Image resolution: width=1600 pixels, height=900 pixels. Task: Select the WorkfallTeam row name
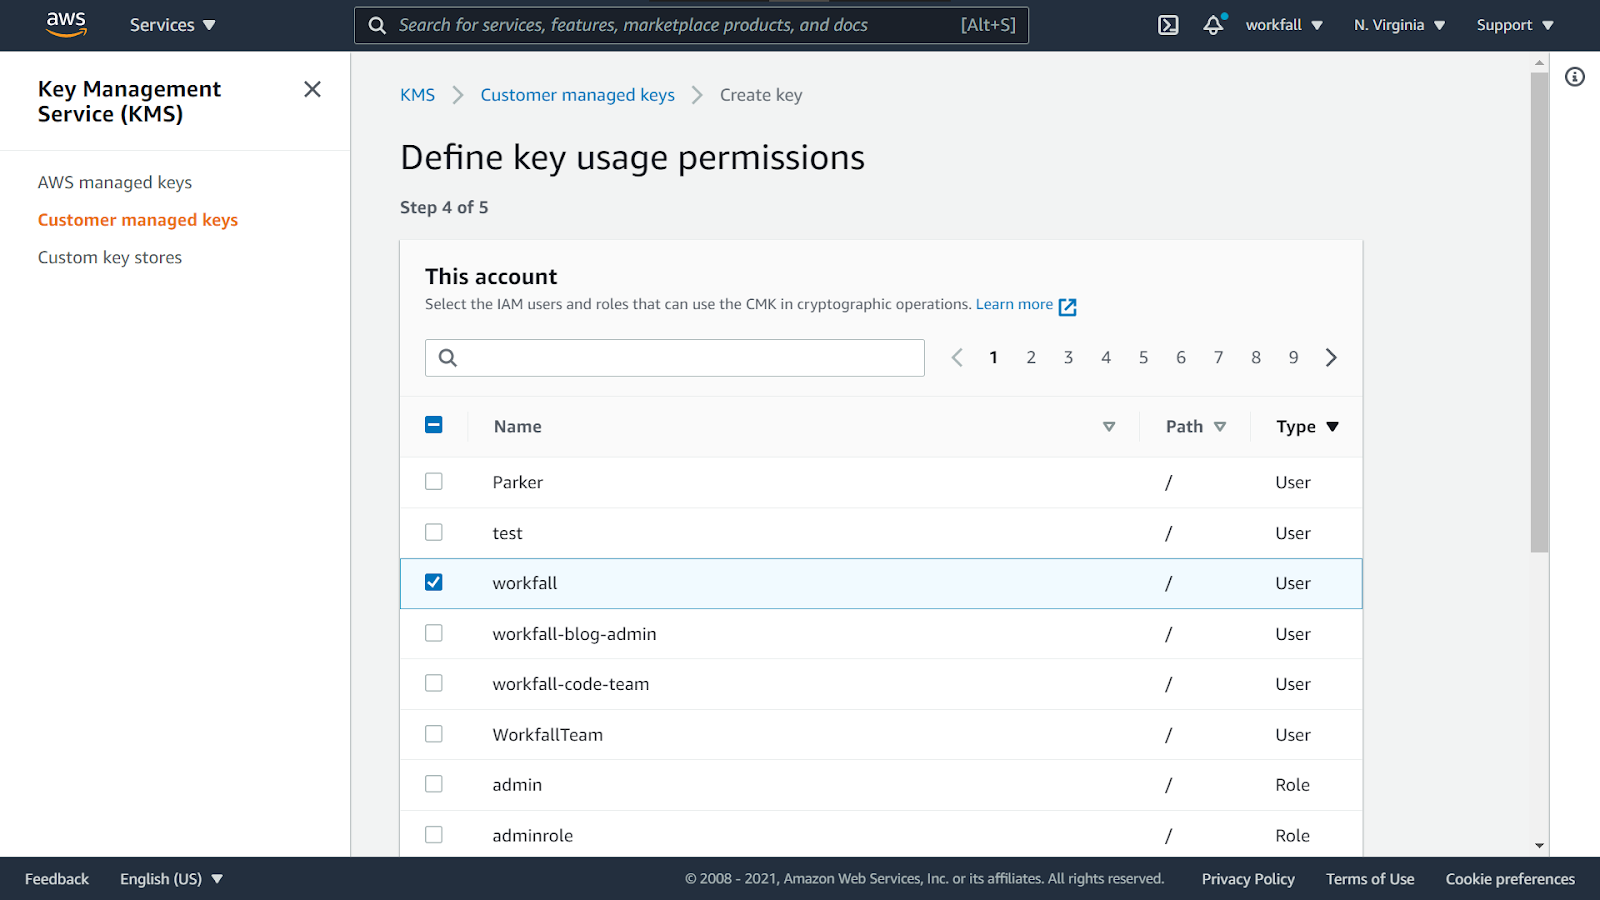547,735
